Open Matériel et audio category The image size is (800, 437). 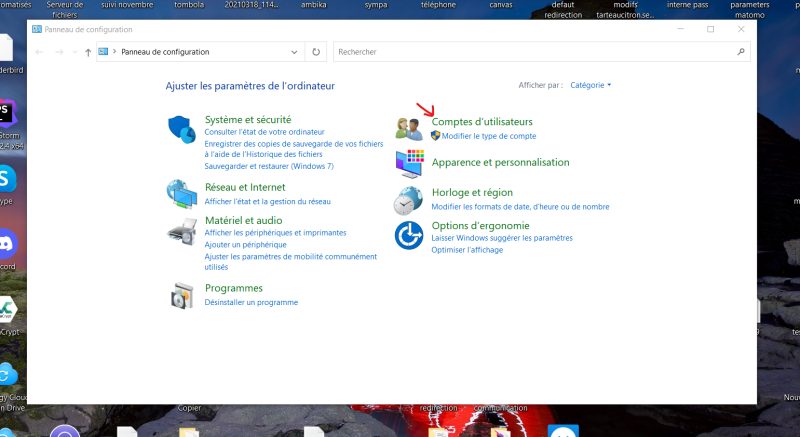click(x=243, y=220)
